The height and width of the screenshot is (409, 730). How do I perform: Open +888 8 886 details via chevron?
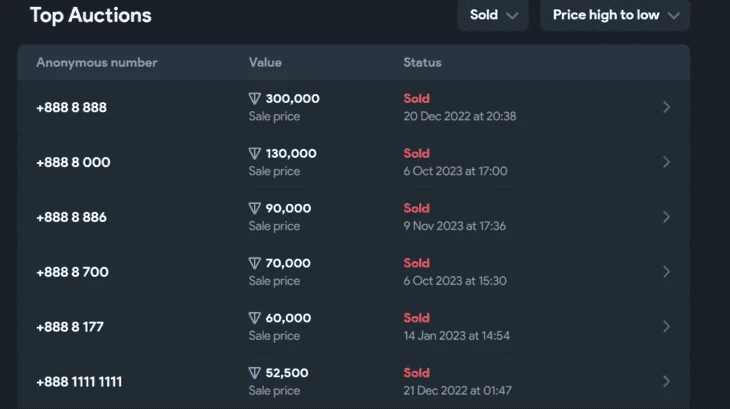click(x=666, y=217)
